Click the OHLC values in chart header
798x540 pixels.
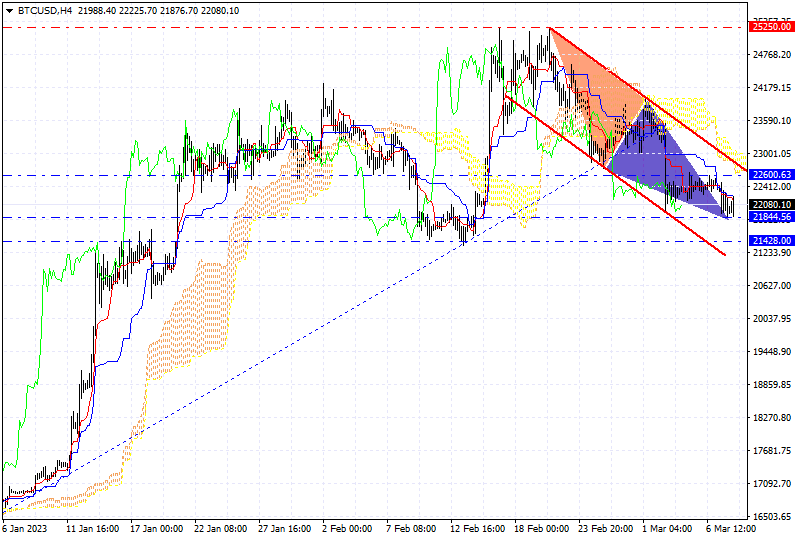159,11
